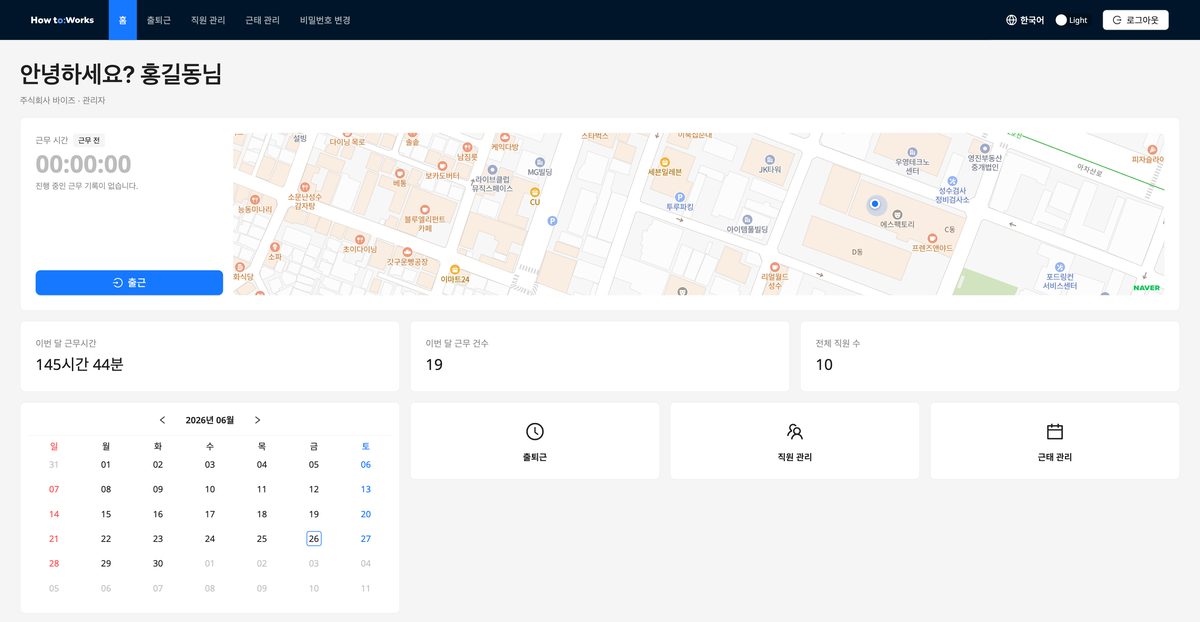
Task: Click the NAVER logo on the map
Action: coord(1146,288)
